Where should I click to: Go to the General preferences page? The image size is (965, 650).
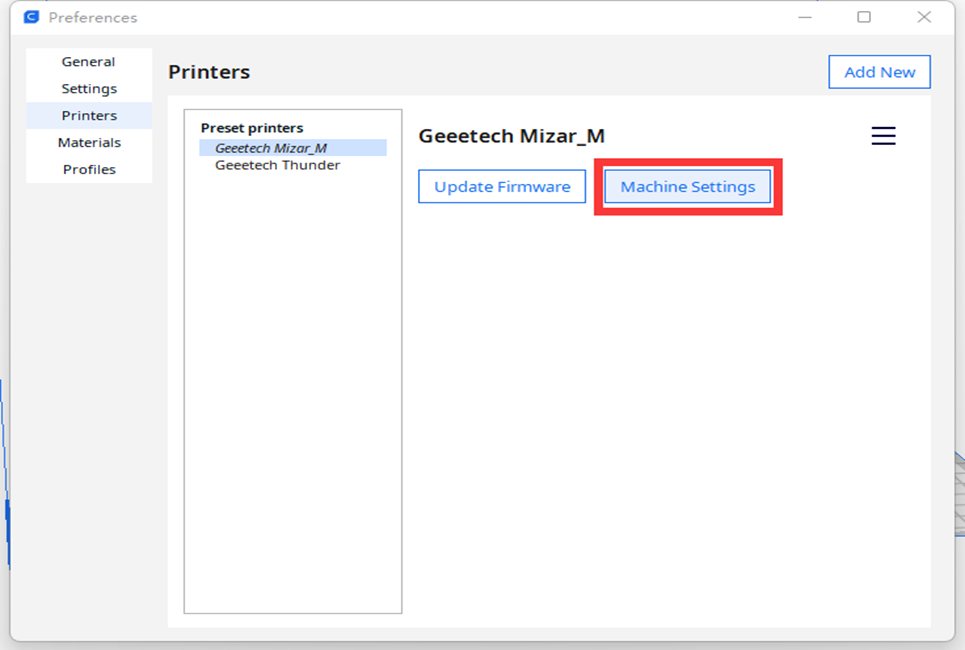point(89,62)
